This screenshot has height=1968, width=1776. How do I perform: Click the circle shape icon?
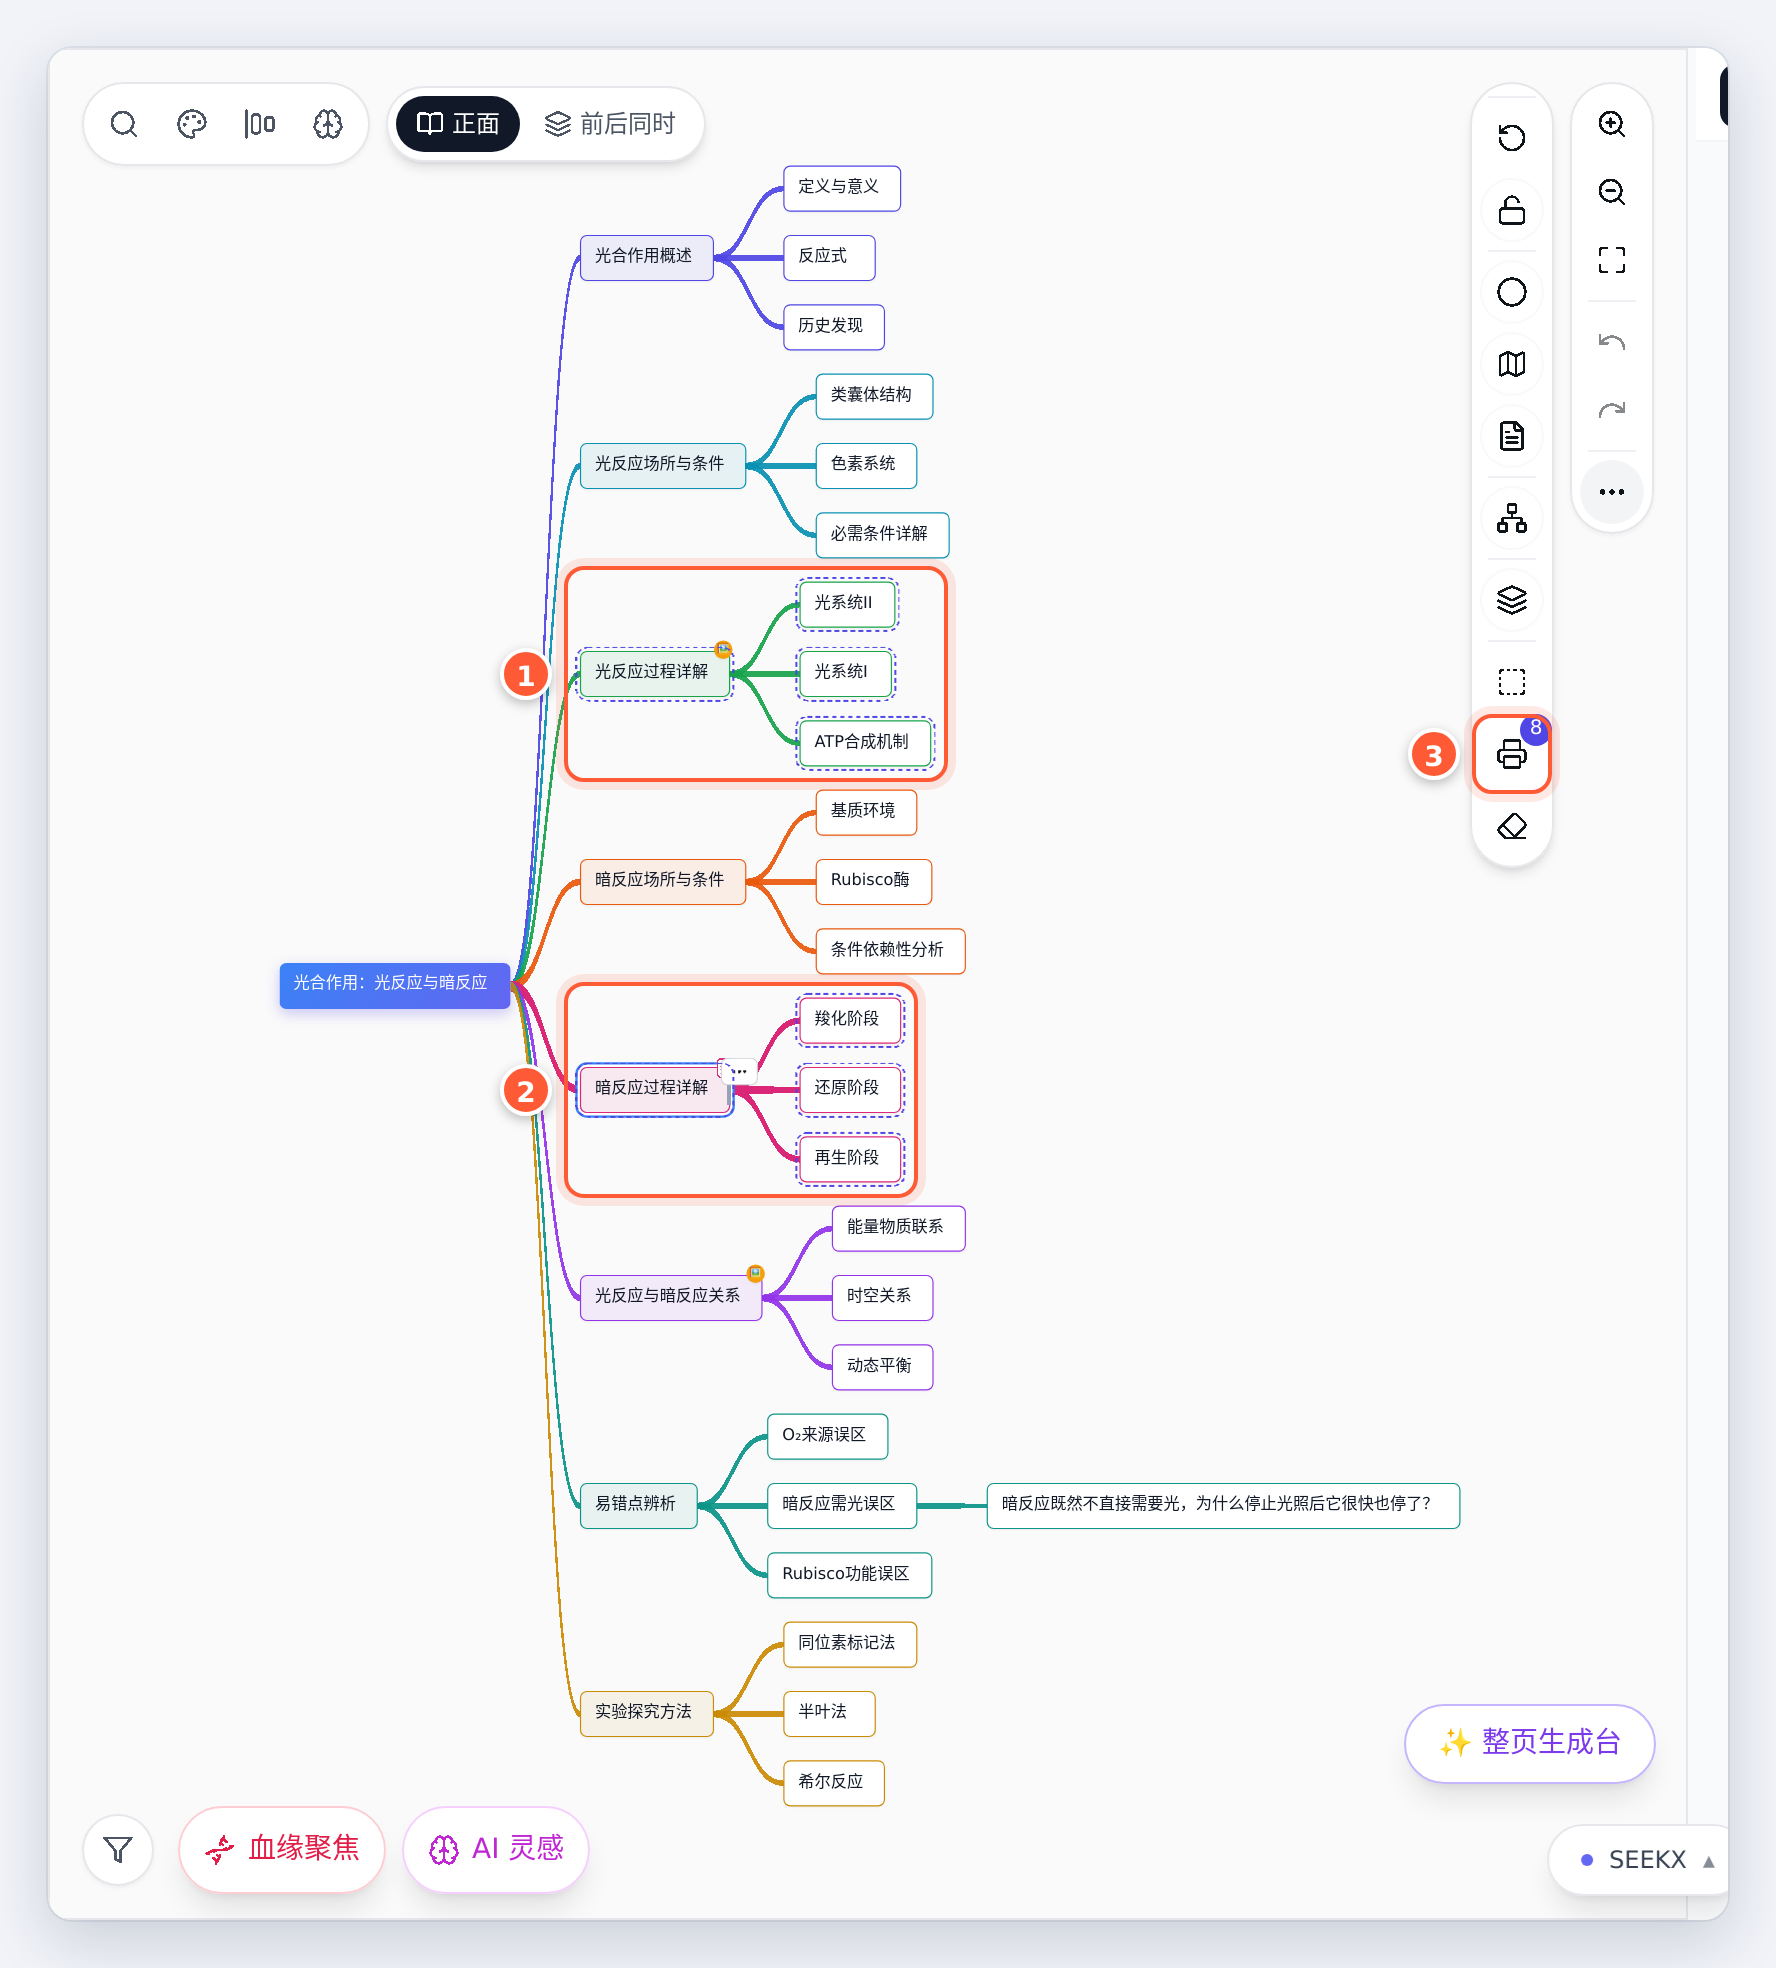click(x=1512, y=292)
